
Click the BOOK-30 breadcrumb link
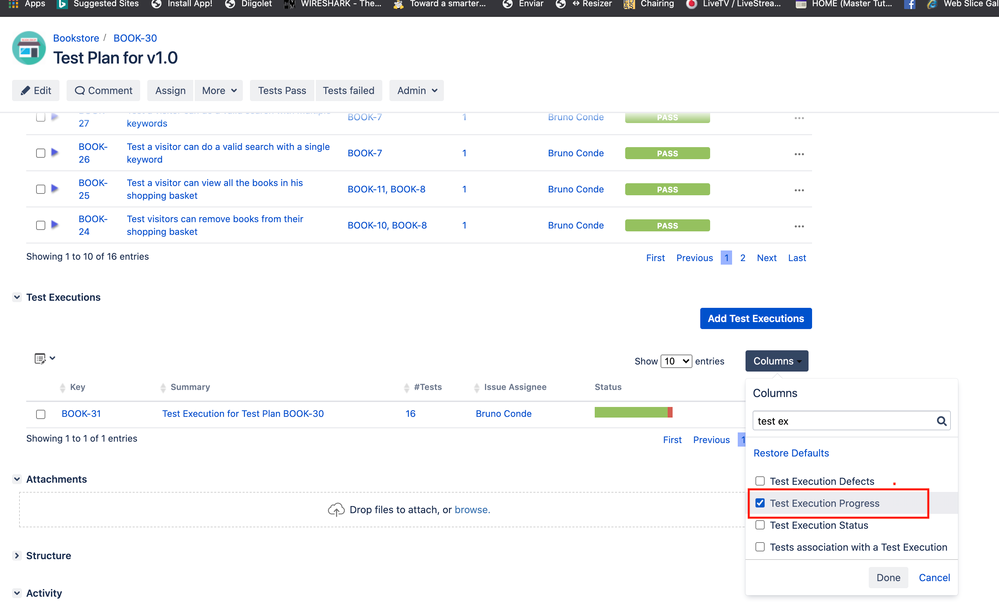[135, 38]
